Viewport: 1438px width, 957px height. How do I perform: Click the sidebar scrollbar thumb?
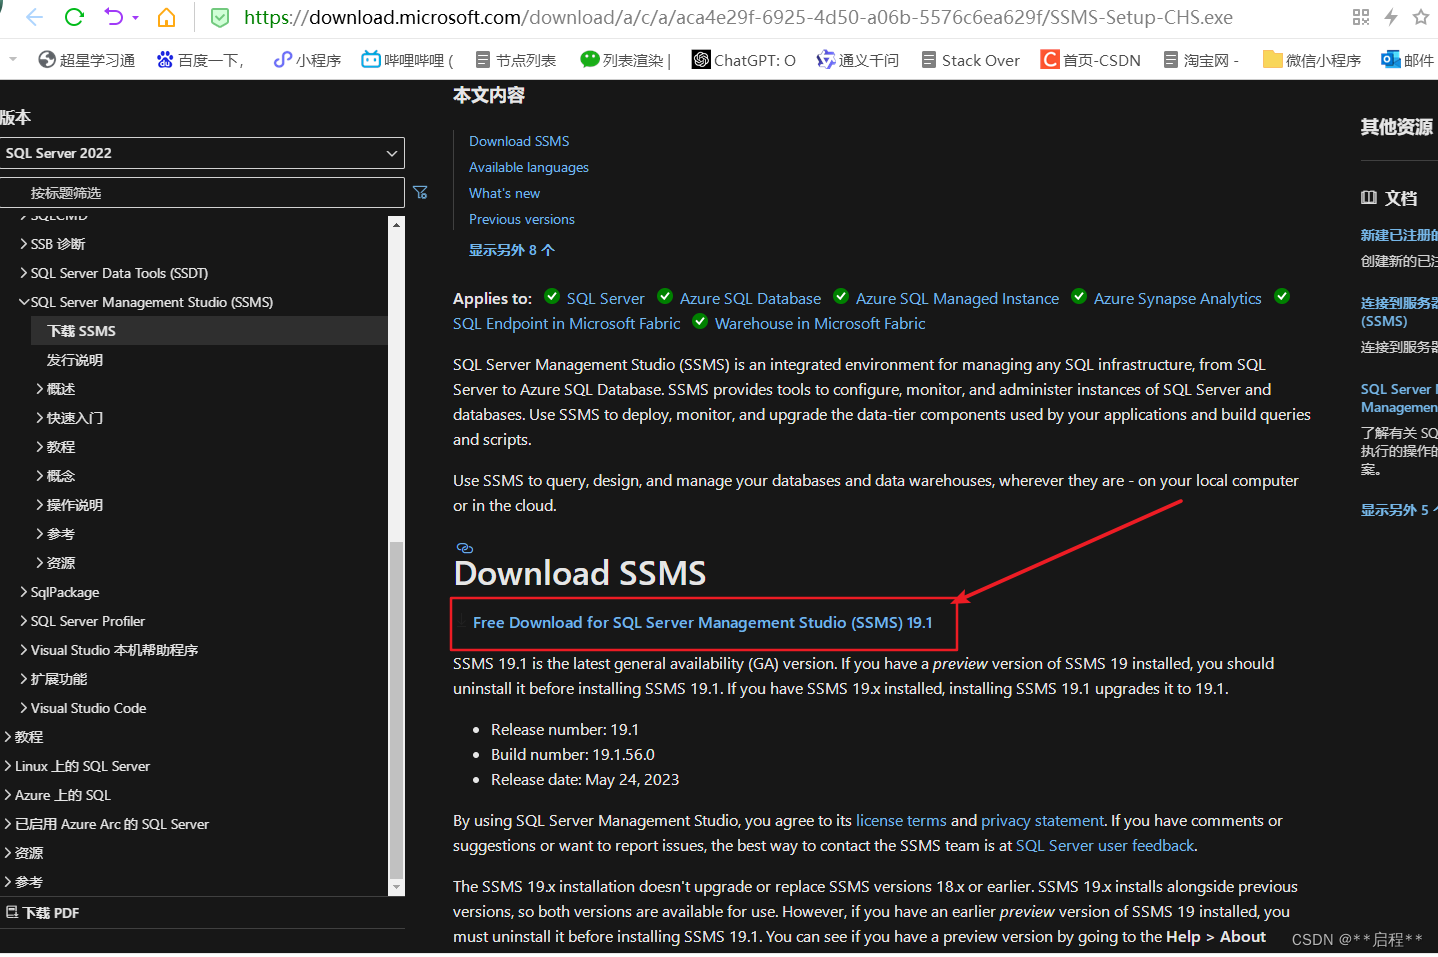click(397, 710)
